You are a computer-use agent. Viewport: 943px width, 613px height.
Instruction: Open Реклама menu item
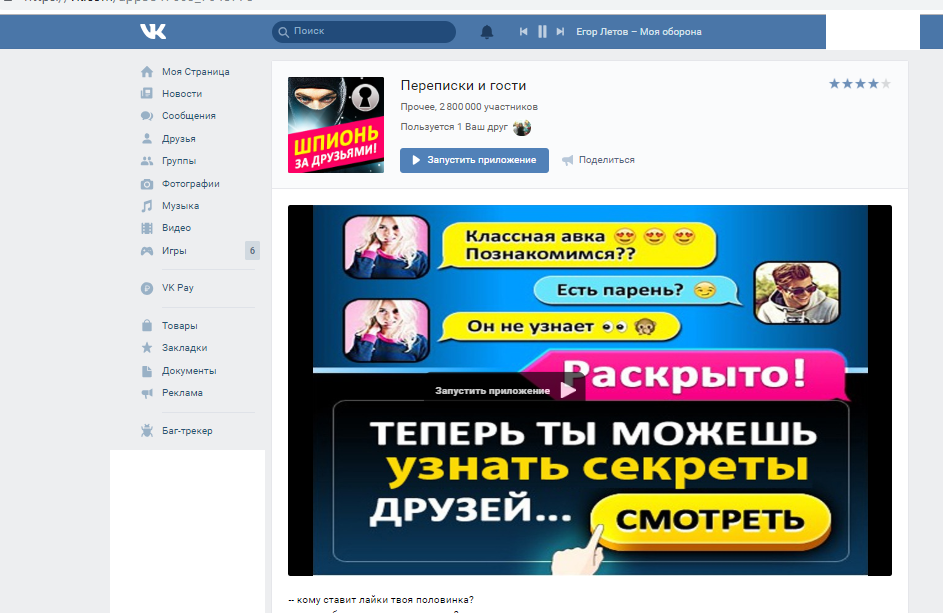182,393
